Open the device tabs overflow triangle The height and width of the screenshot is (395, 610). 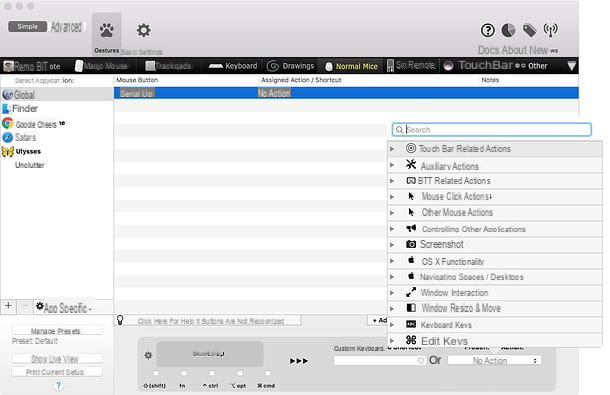571,66
